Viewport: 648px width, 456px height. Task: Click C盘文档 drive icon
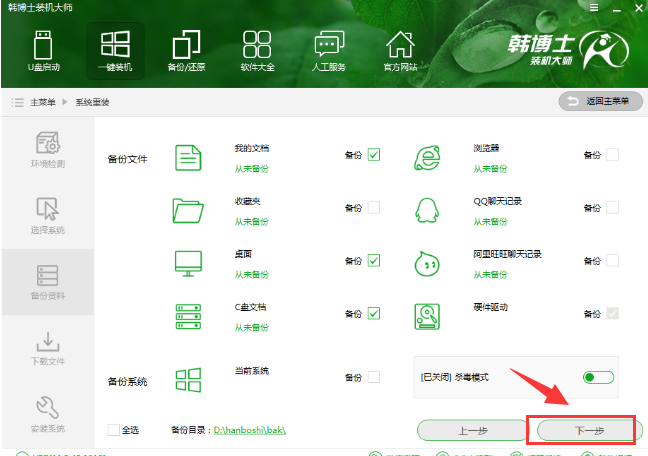click(188, 316)
